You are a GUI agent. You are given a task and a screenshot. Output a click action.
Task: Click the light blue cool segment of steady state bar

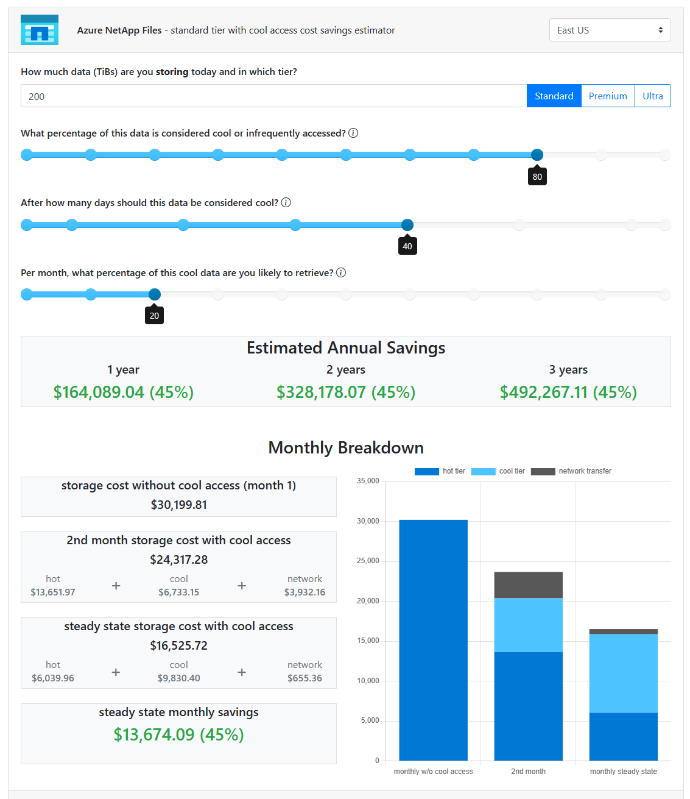(x=623, y=673)
